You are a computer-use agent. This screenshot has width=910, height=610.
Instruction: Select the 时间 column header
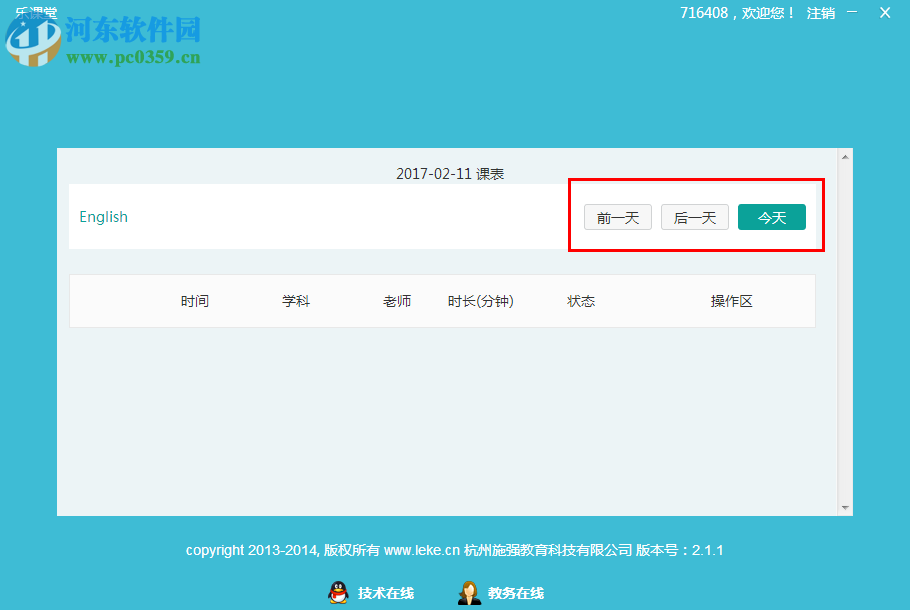[x=194, y=301]
